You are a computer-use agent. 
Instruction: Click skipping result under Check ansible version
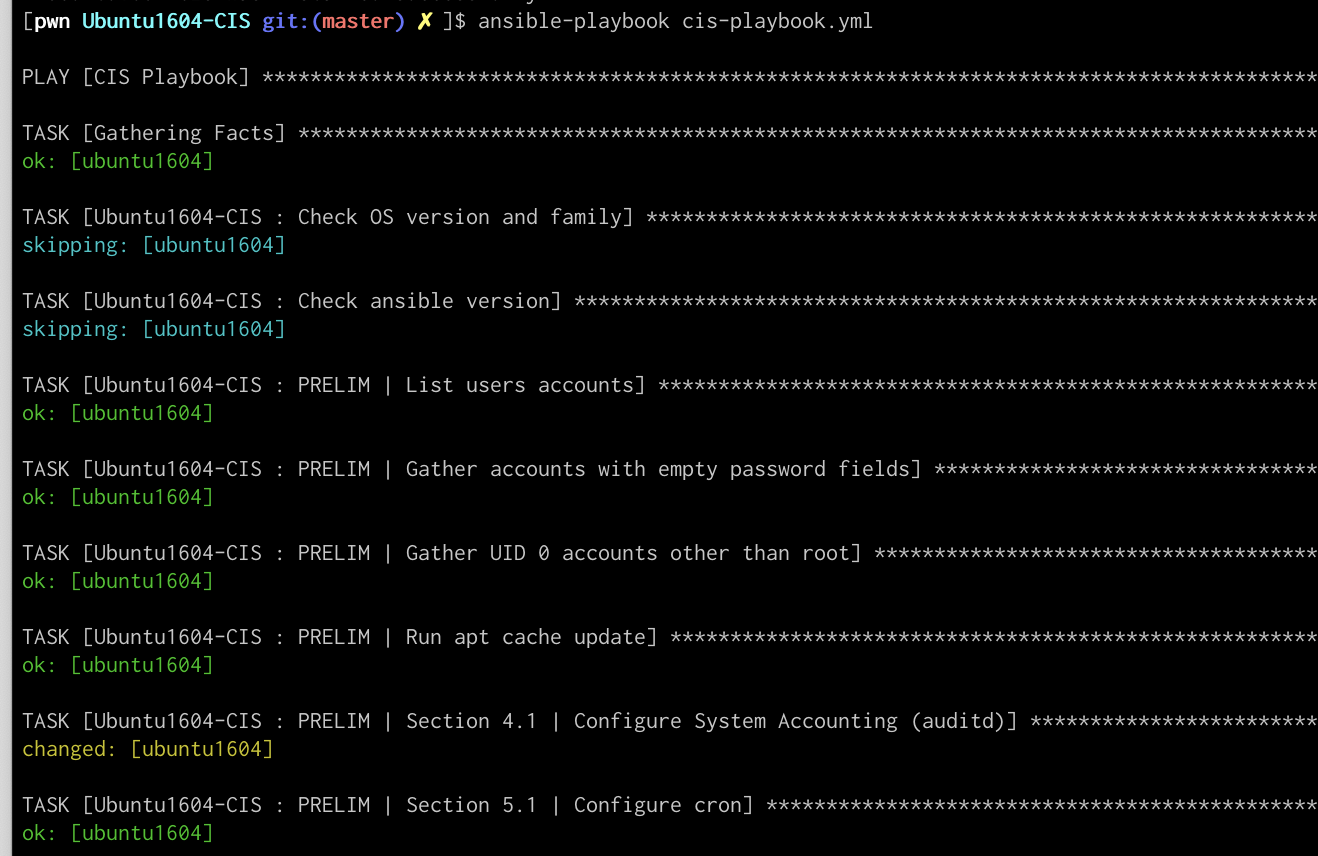[153, 329]
